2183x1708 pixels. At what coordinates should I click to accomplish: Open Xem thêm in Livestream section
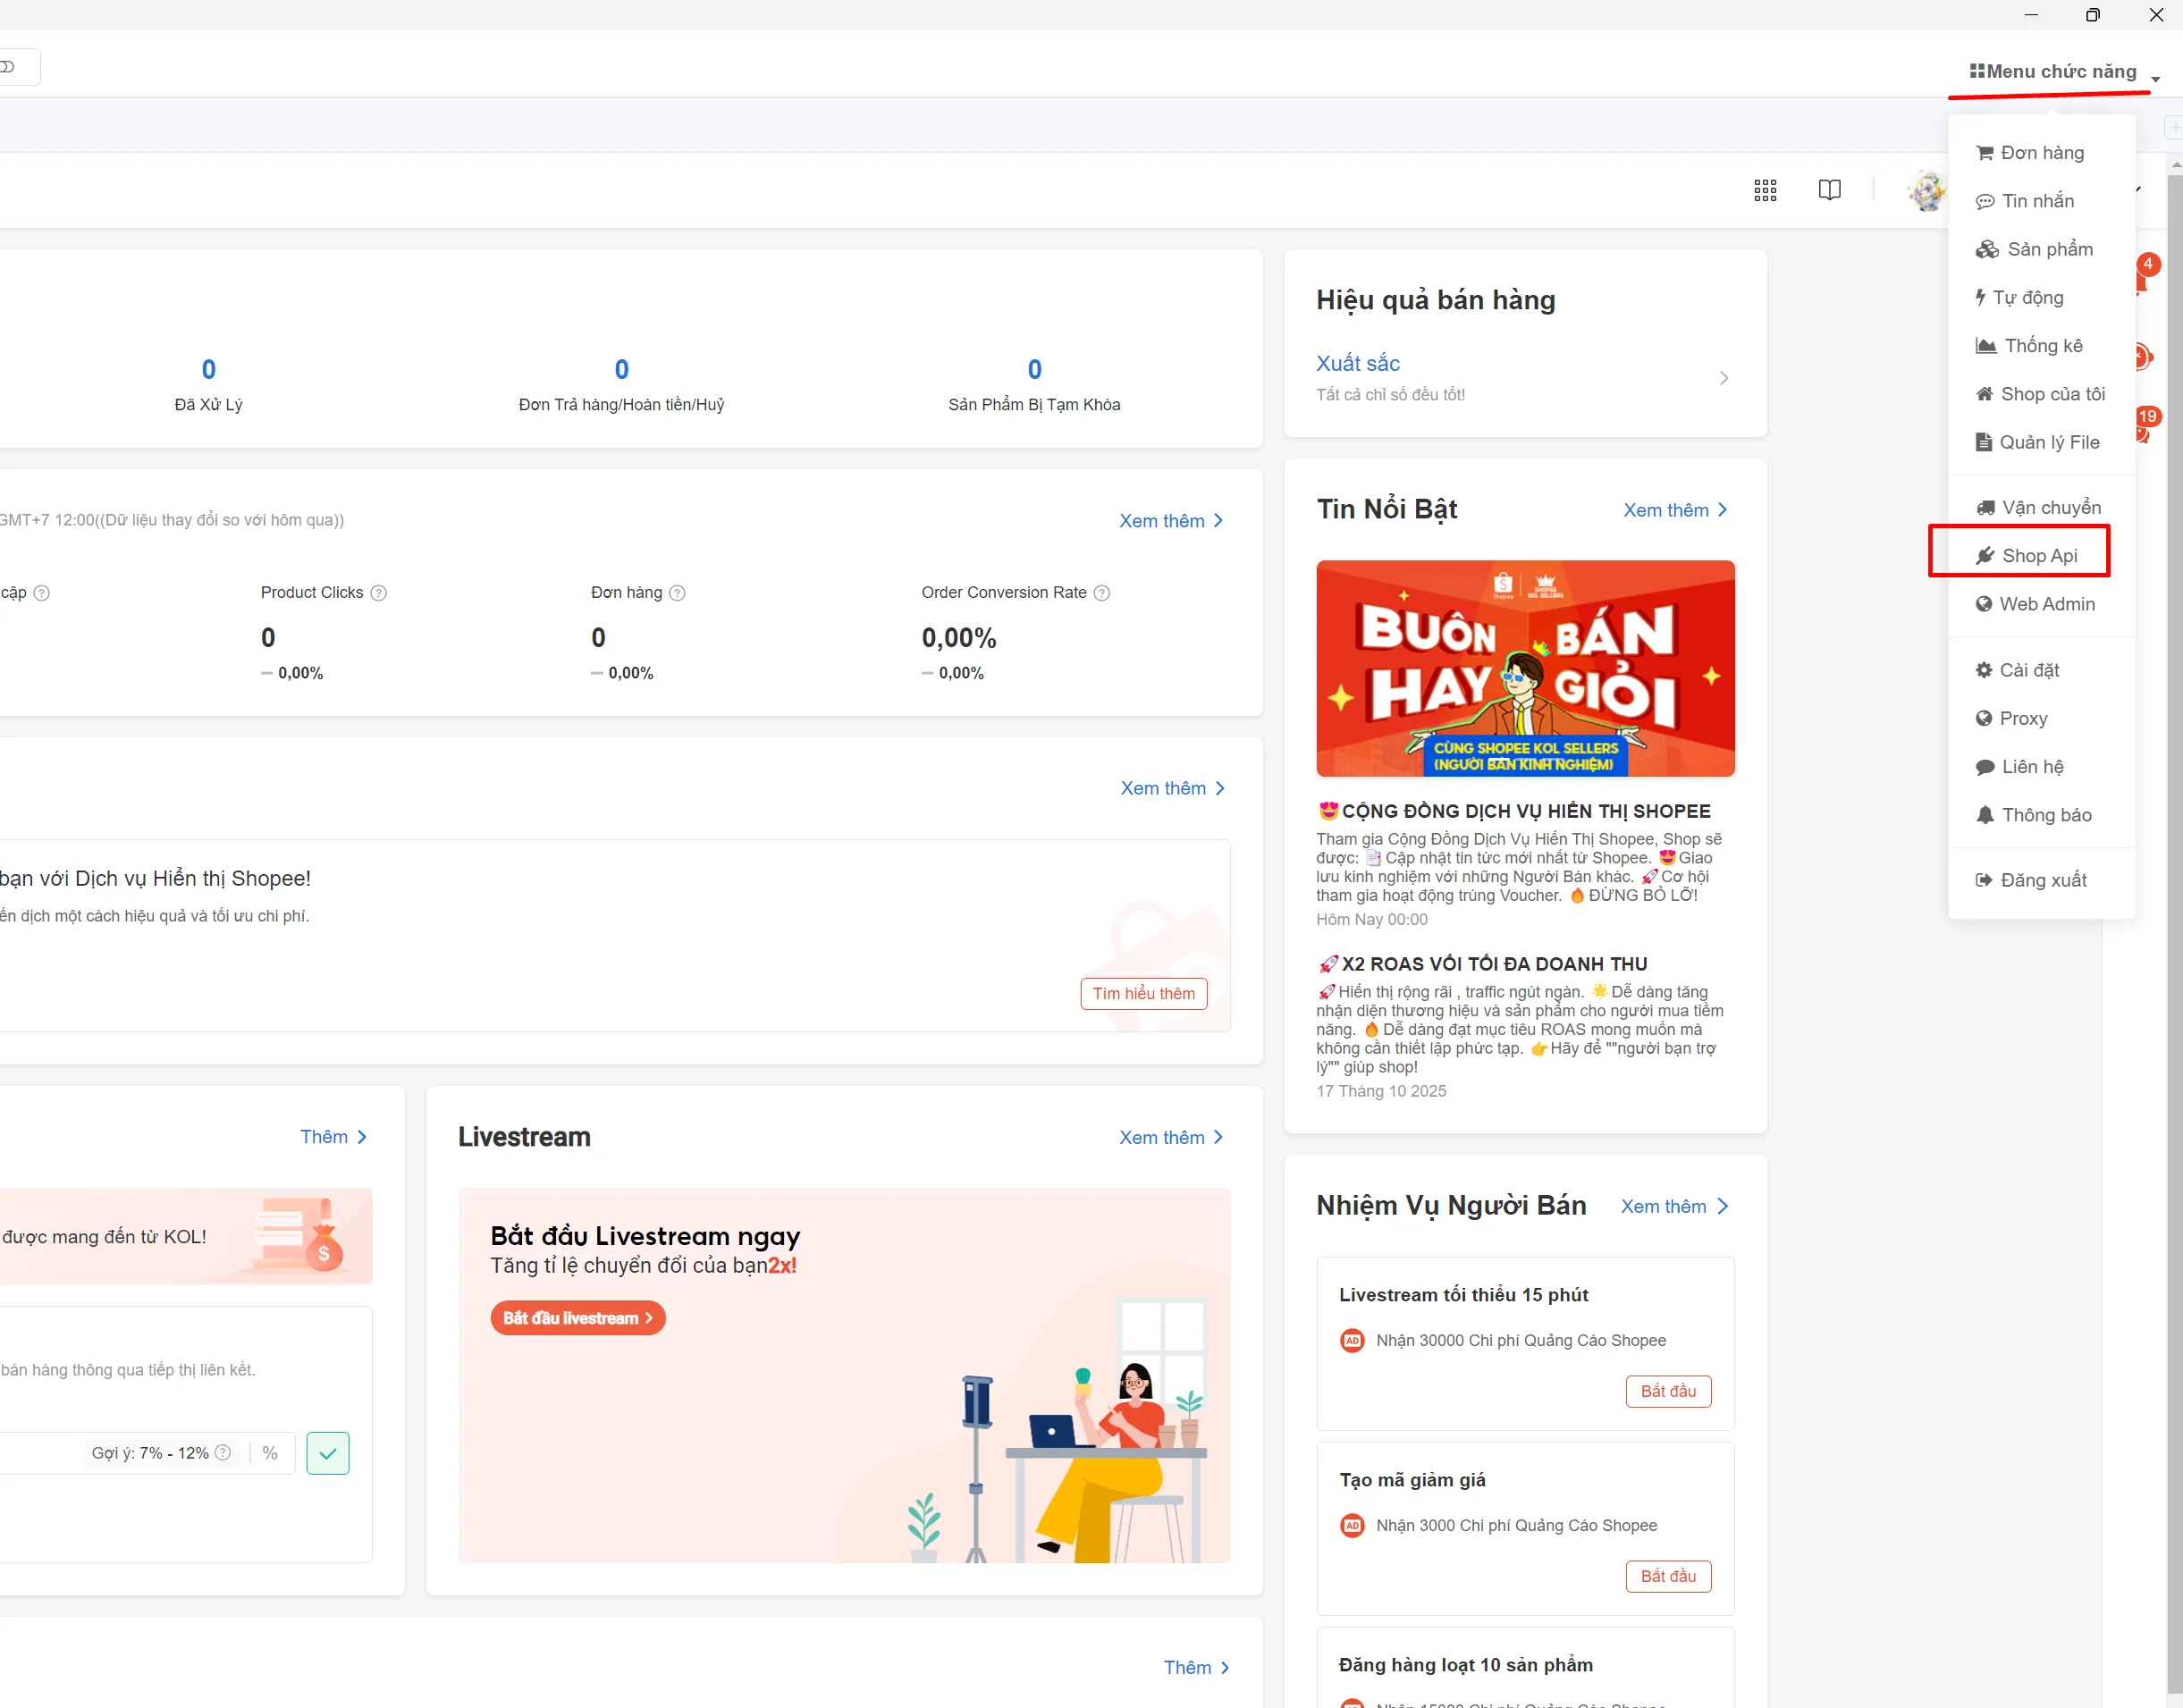point(1171,1138)
